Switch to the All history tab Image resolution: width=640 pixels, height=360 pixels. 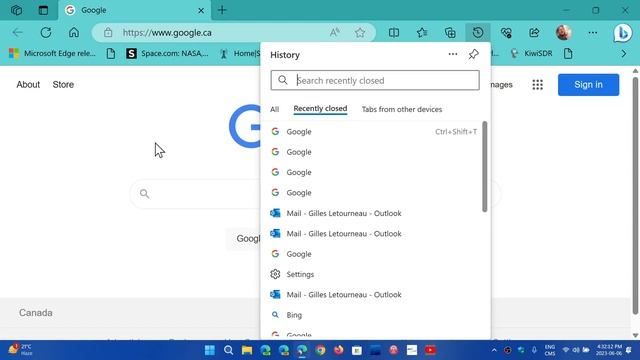(274, 109)
